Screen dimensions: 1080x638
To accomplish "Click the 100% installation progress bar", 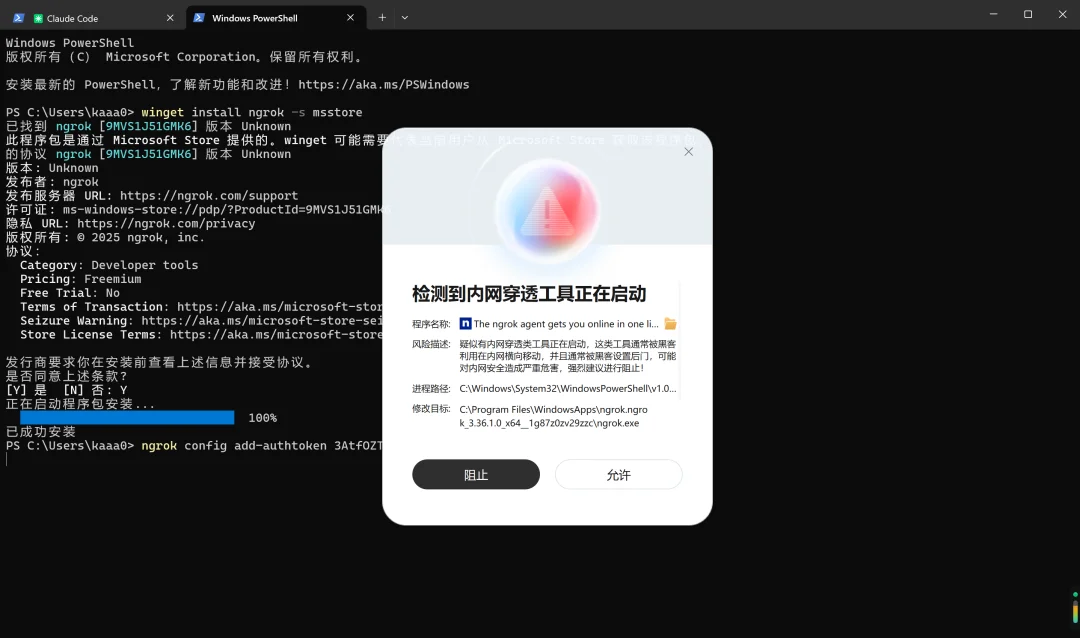I will [x=127, y=417].
